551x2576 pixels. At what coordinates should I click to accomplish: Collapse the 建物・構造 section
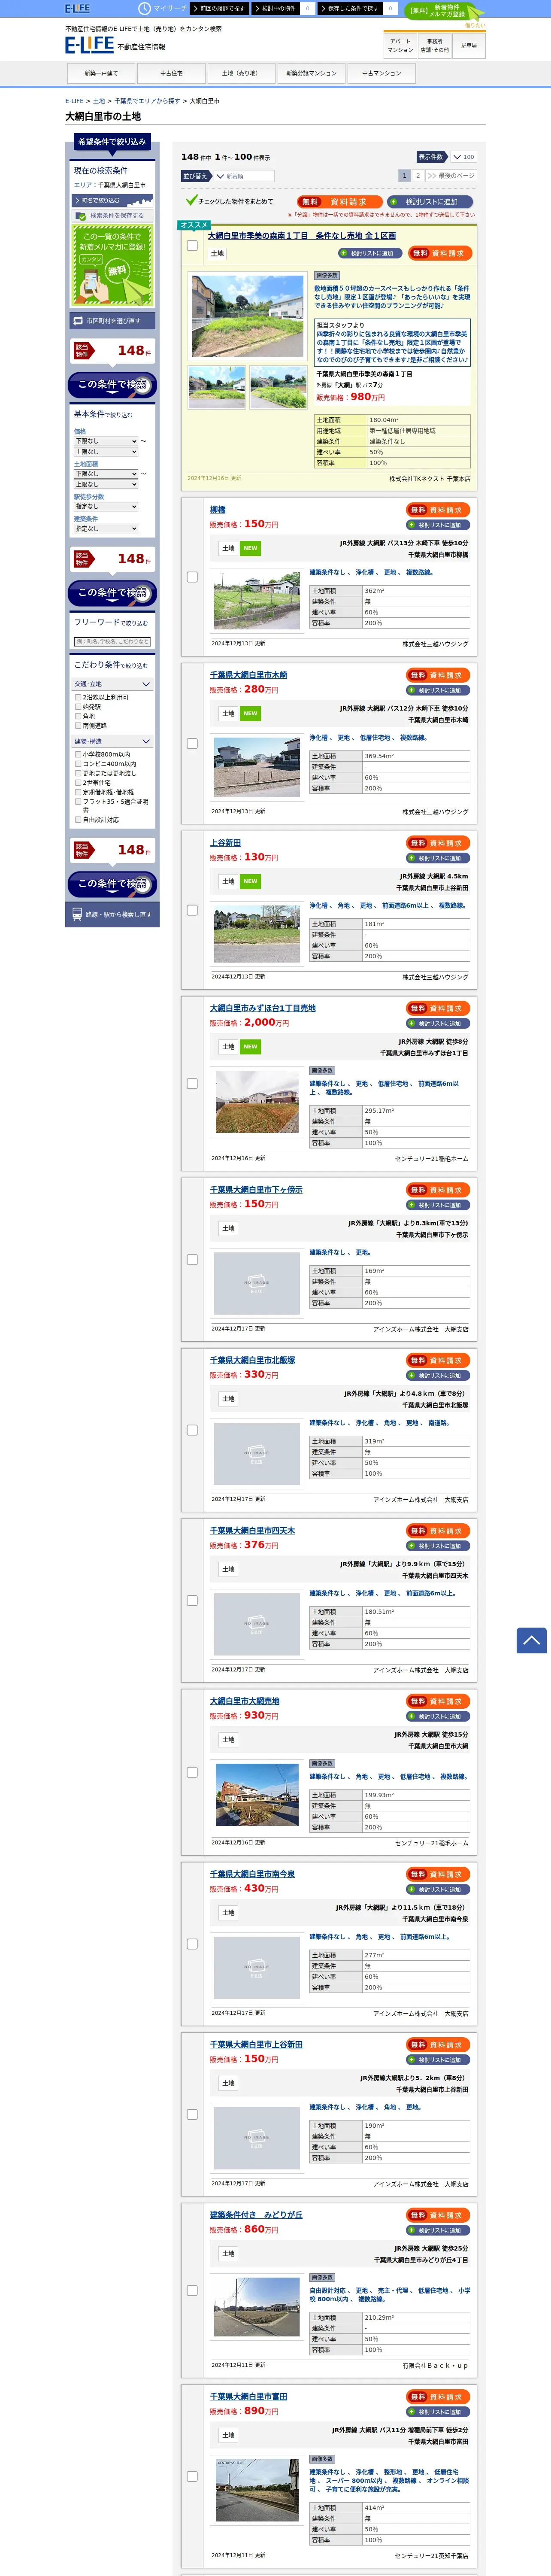point(112,742)
